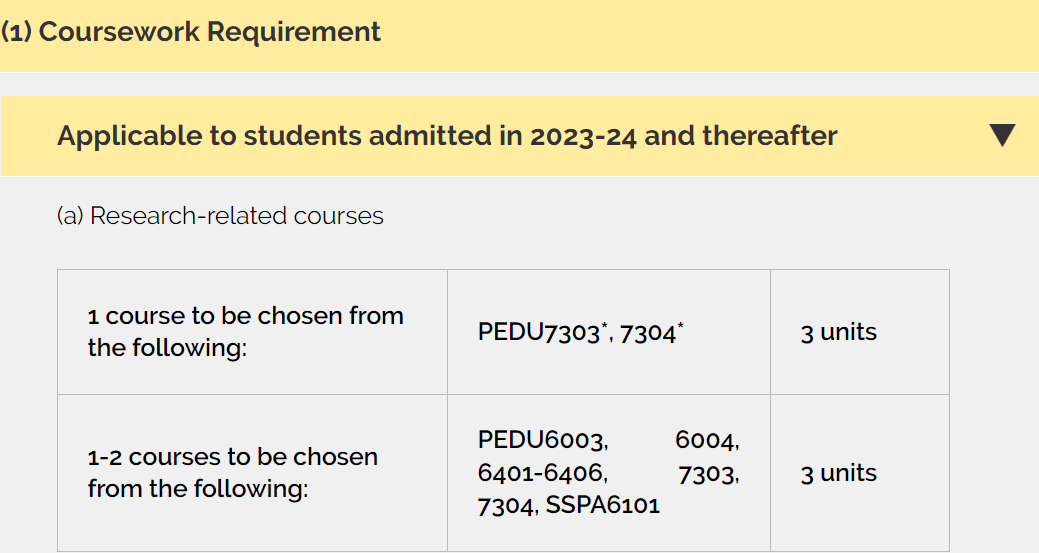The height and width of the screenshot is (553, 1039).
Task: Click the 6004 course code
Action: click(707, 440)
